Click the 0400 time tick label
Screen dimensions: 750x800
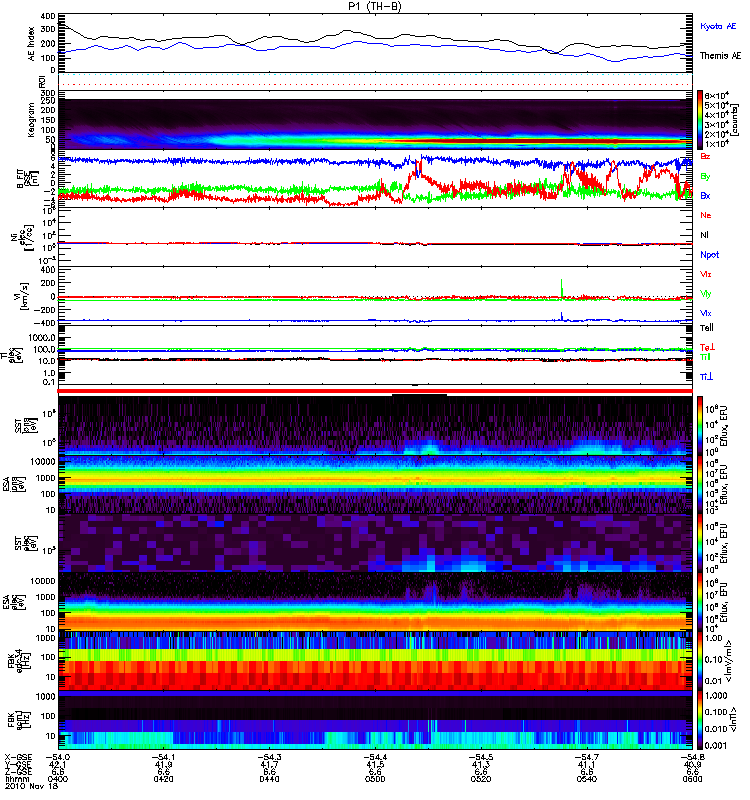point(58,779)
